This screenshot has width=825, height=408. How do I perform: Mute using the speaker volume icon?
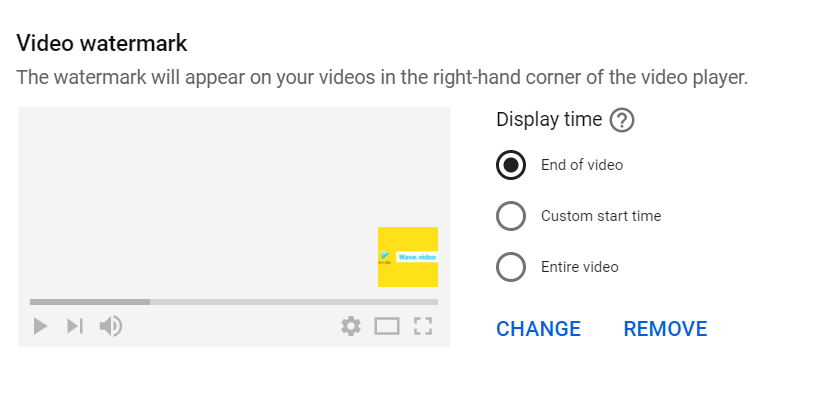111,326
